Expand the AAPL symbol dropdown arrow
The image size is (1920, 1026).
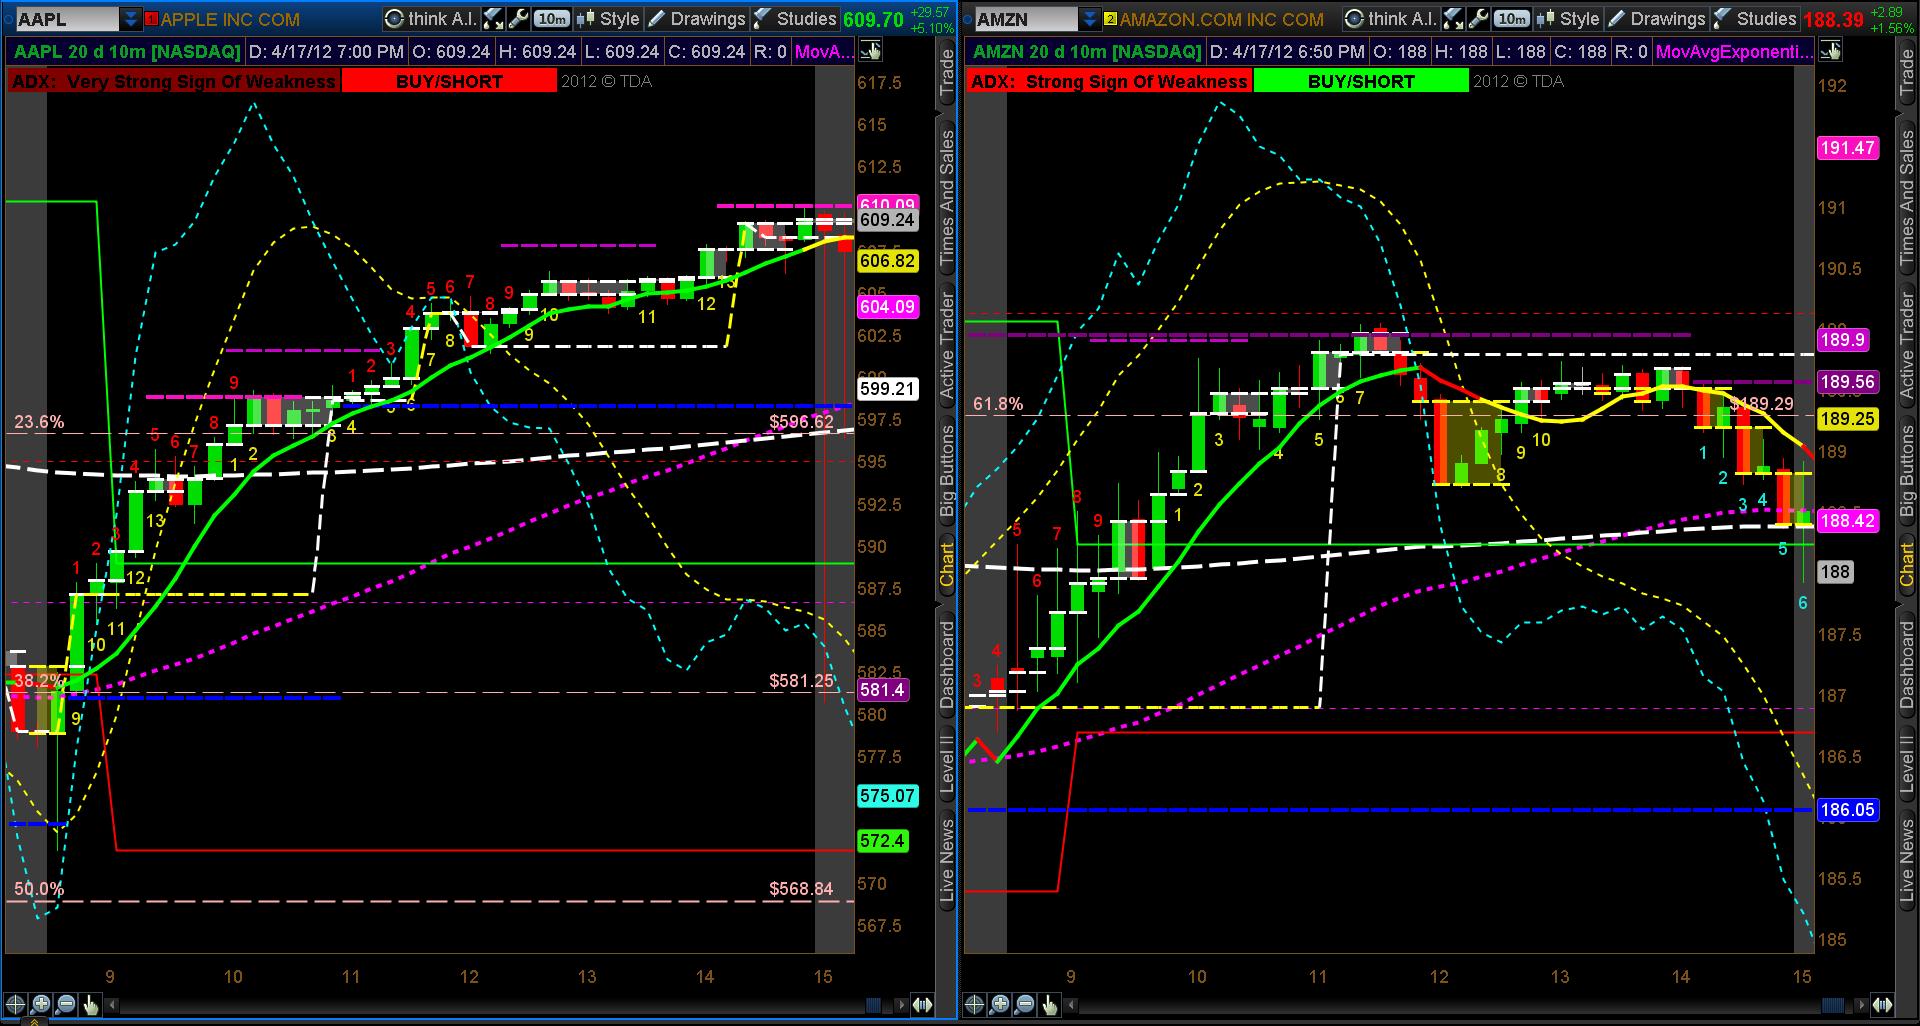click(131, 19)
